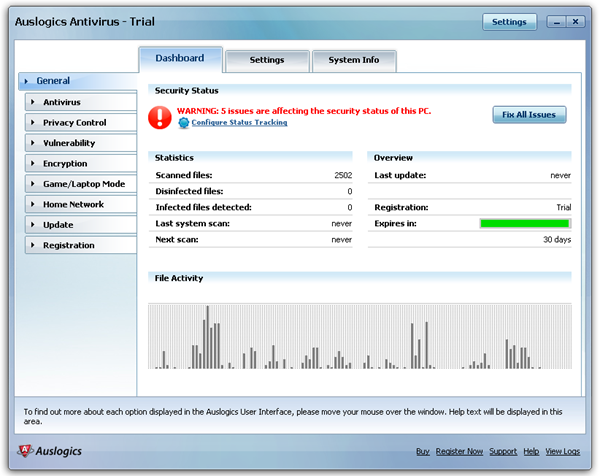
Task: Click the Last update label
Action: (400, 175)
